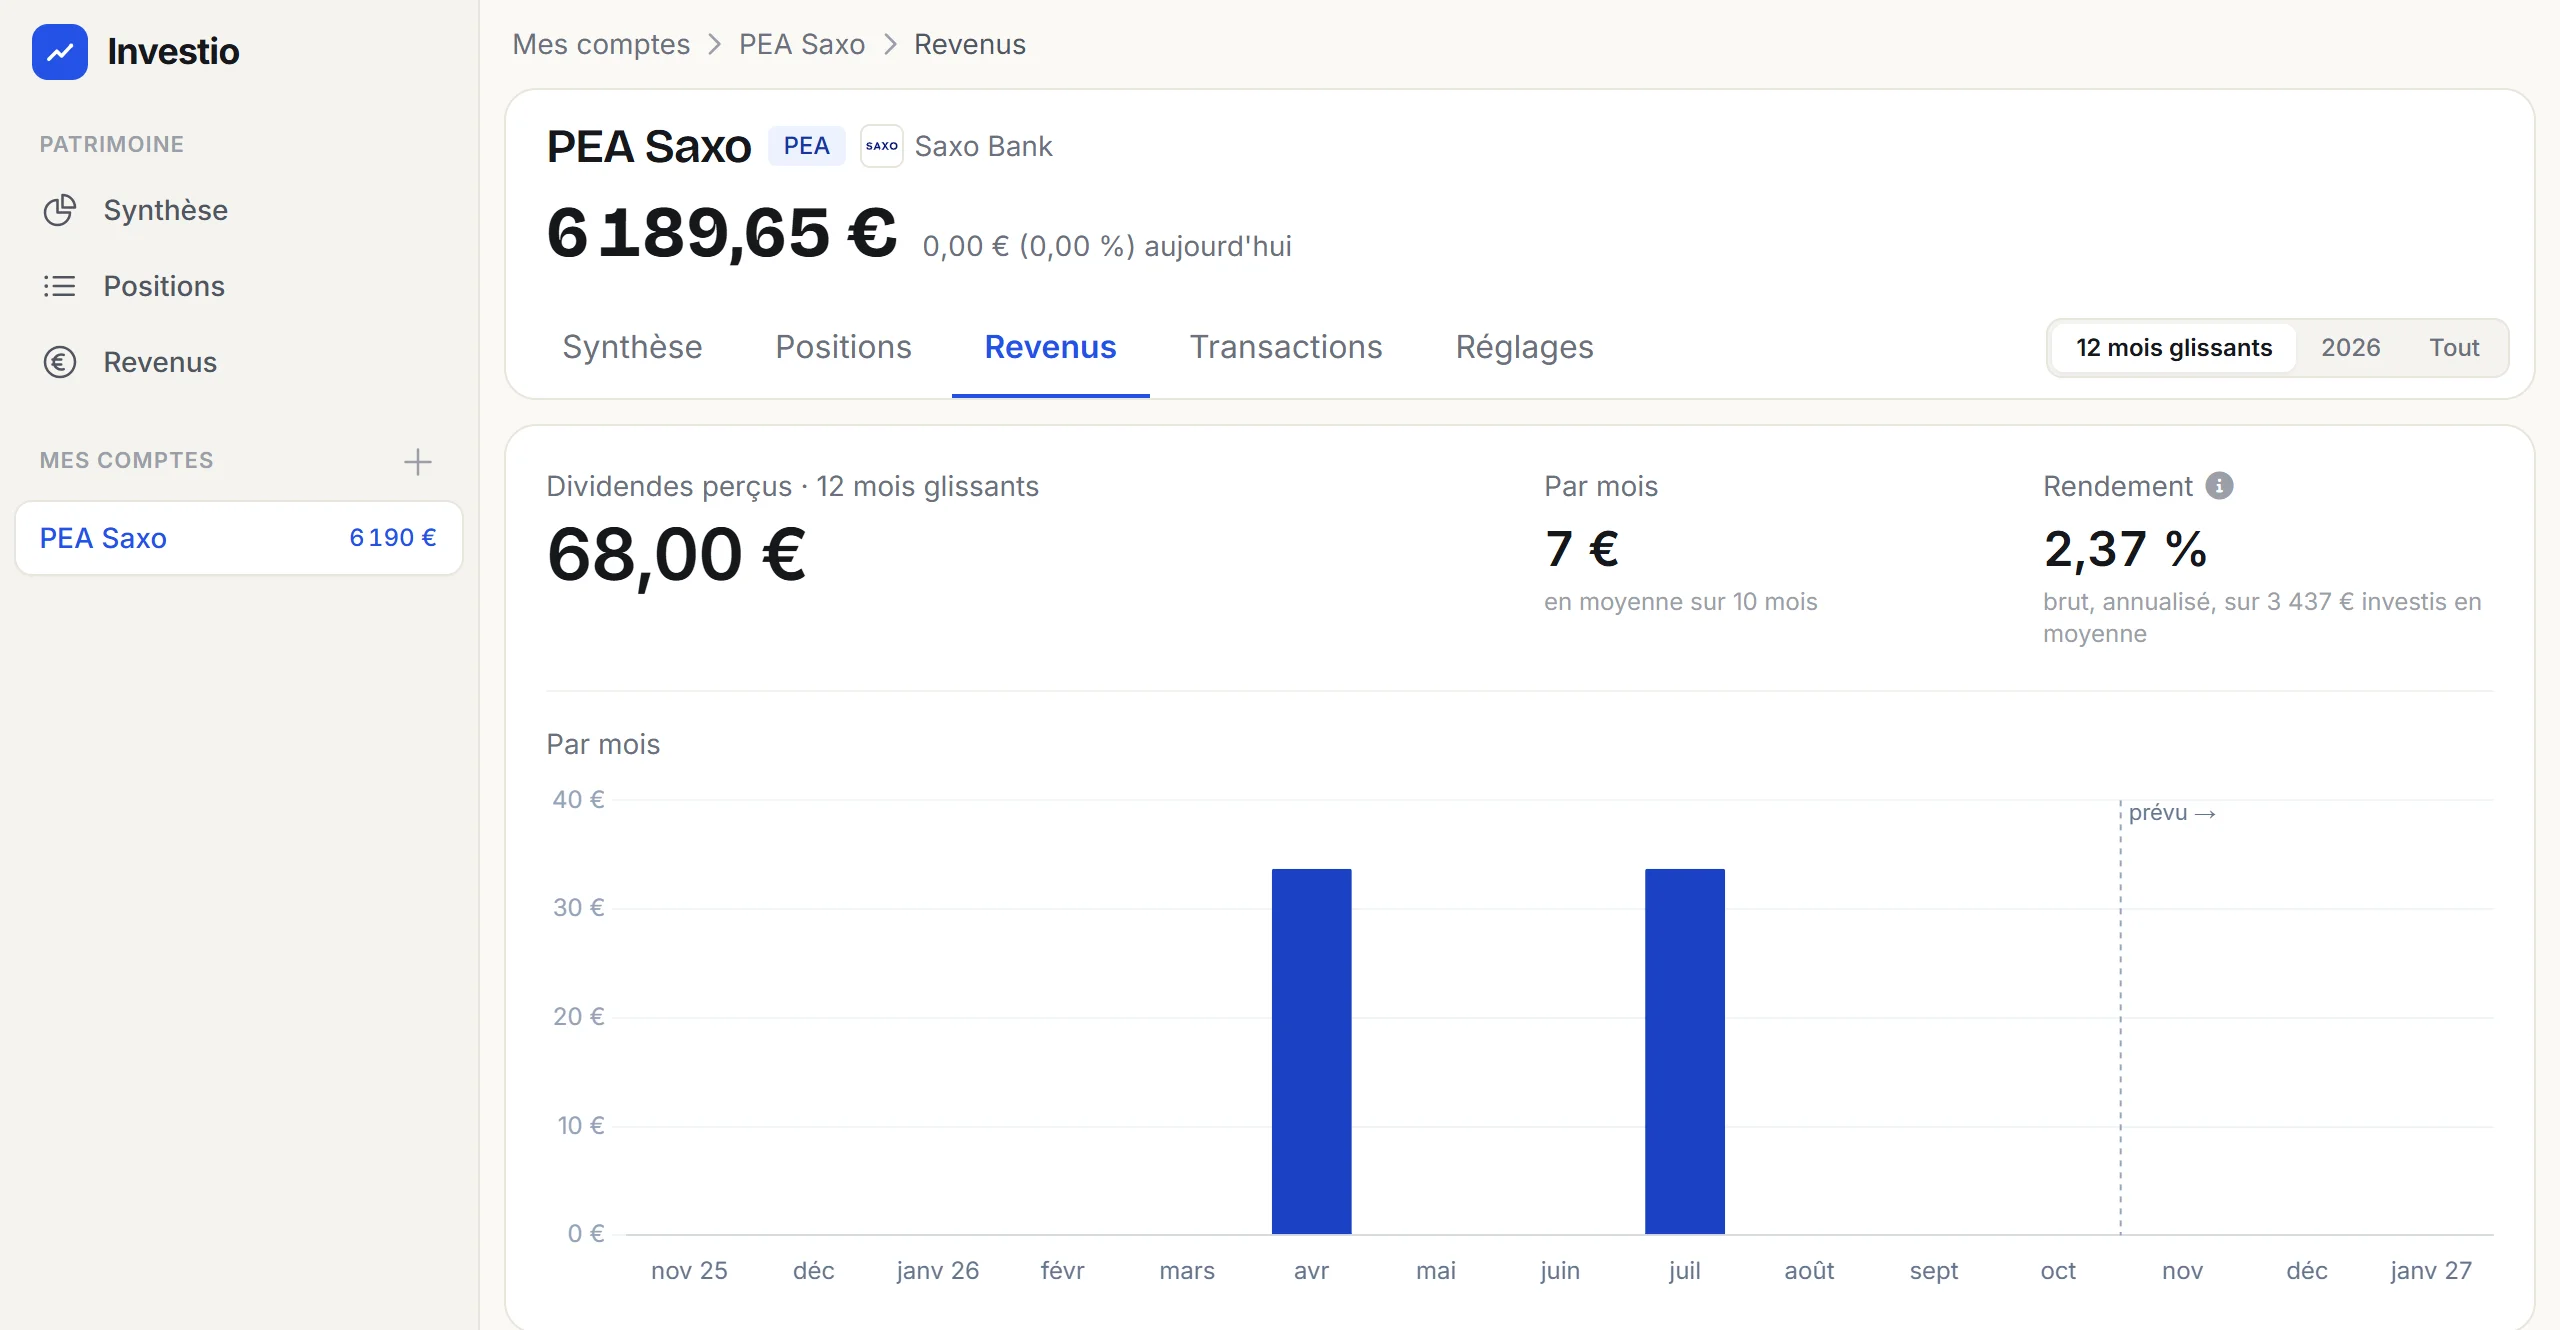Click the 'nov 25' axis label
The width and height of the screenshot is (2560, 1330).
(x=689, y=1271)
